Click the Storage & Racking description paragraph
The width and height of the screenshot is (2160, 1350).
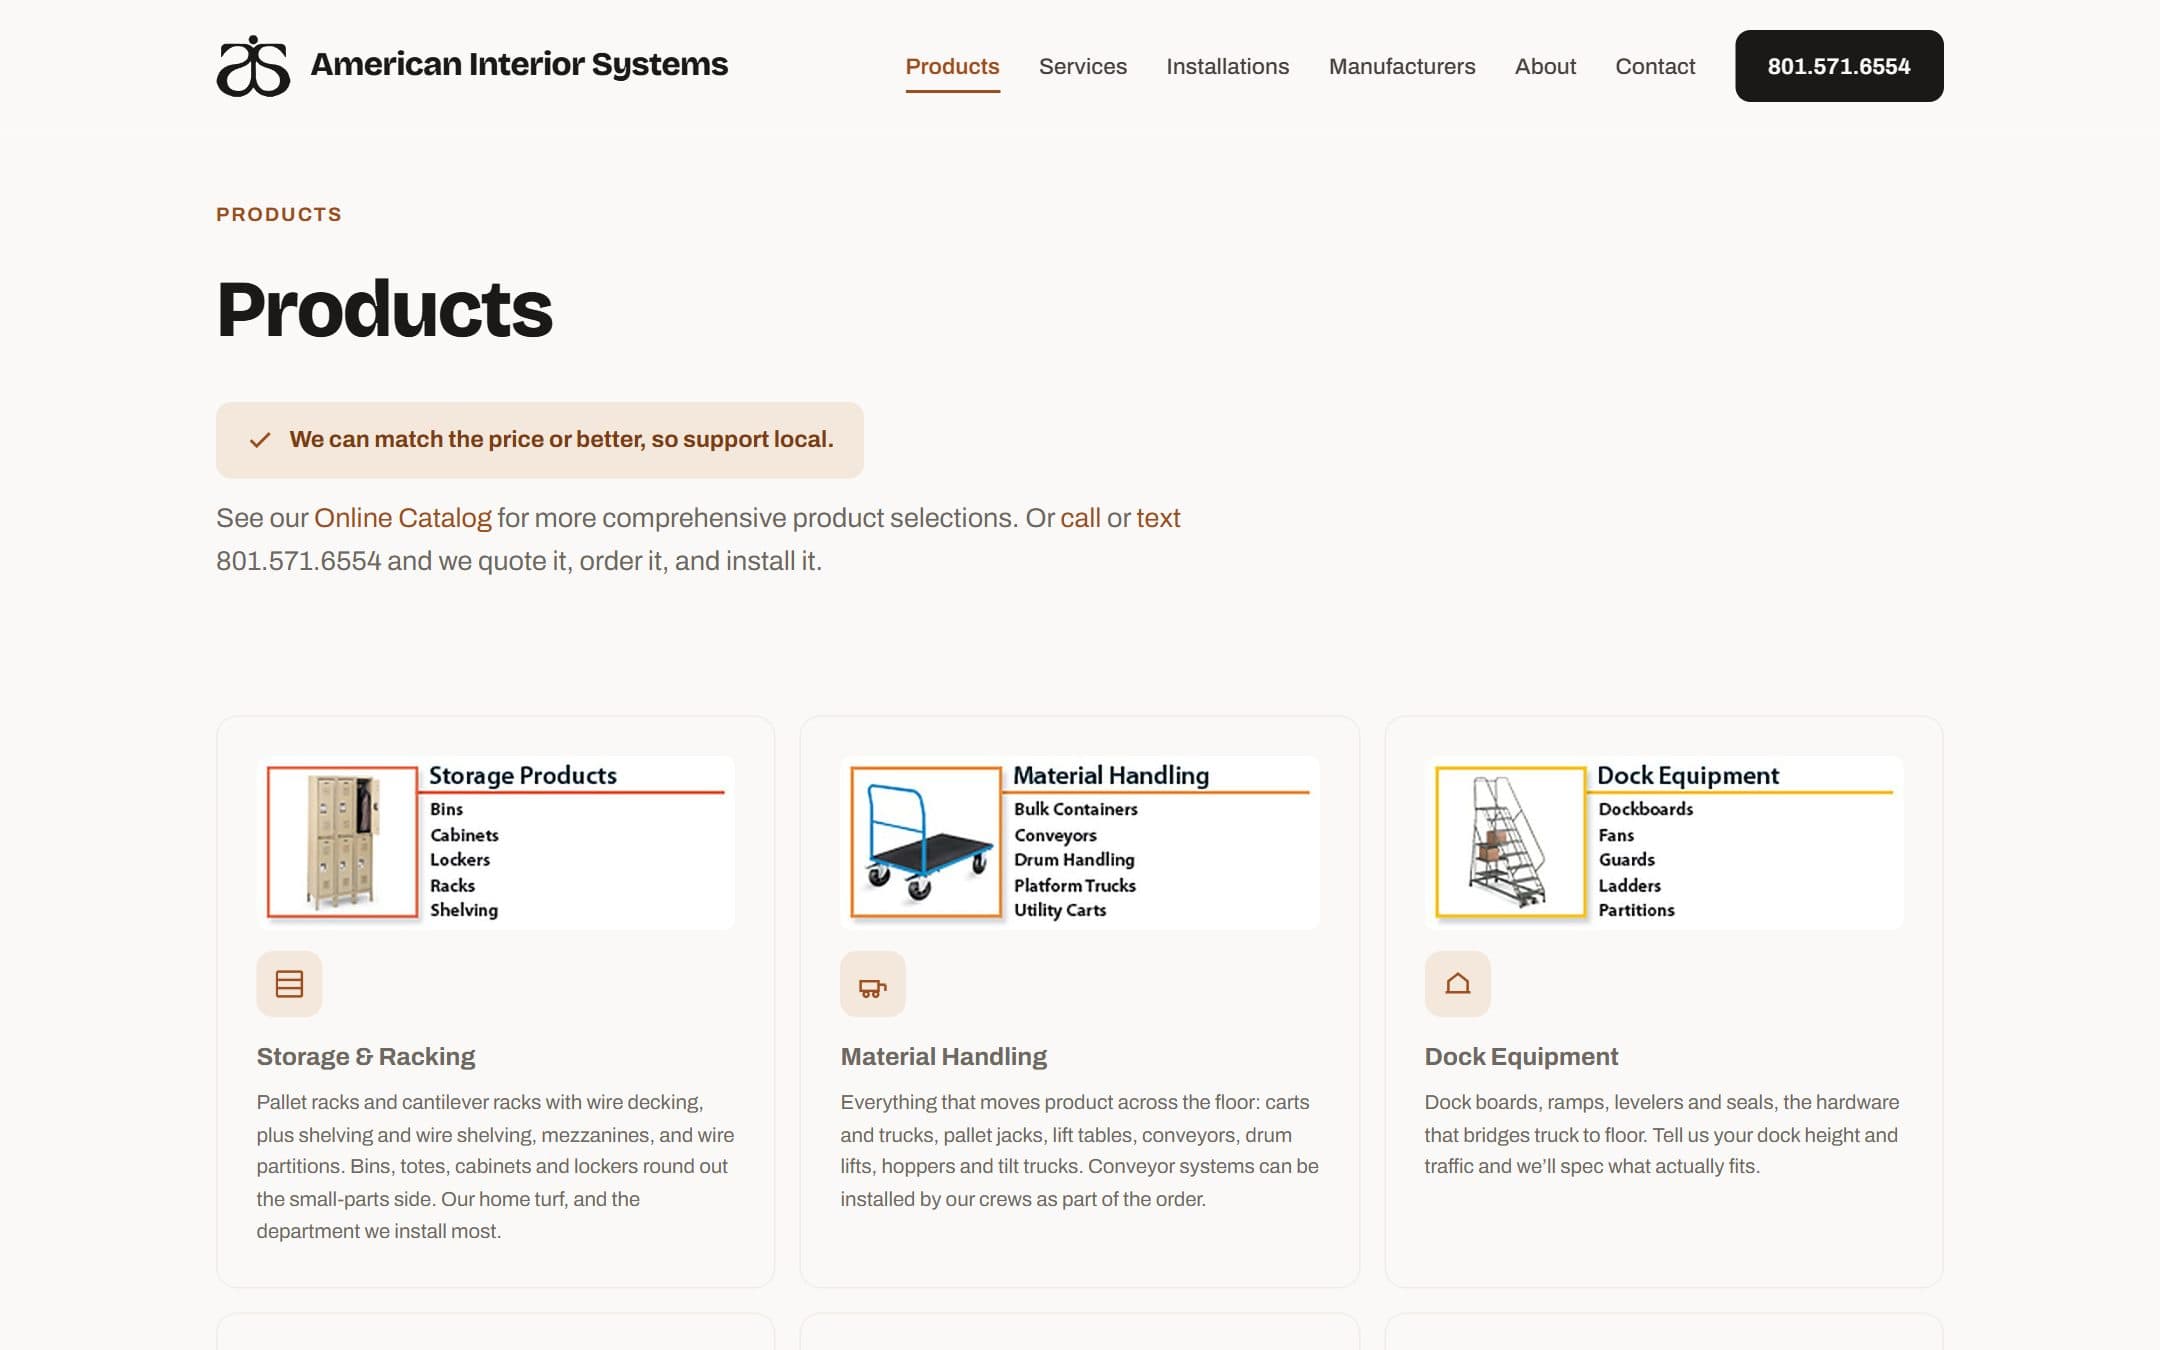496,1166
